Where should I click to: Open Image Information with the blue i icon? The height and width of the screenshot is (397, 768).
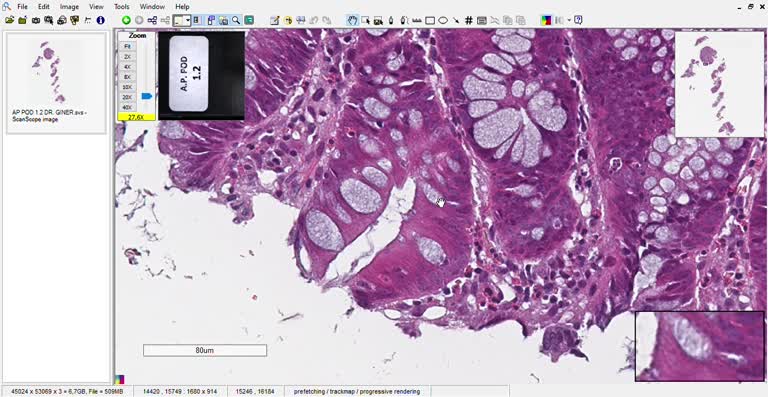(x=100, y=20)
